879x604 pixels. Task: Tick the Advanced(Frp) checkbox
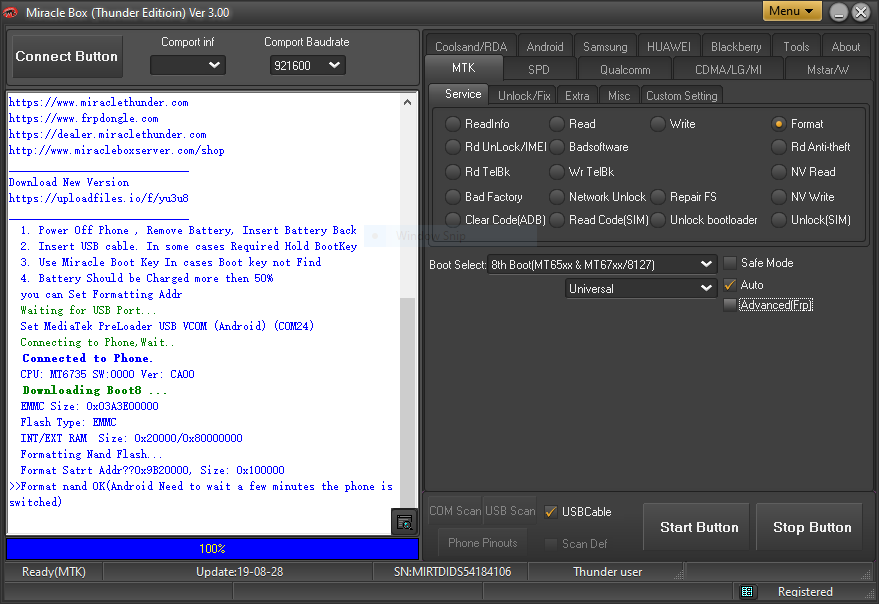[x=729, y=305]
